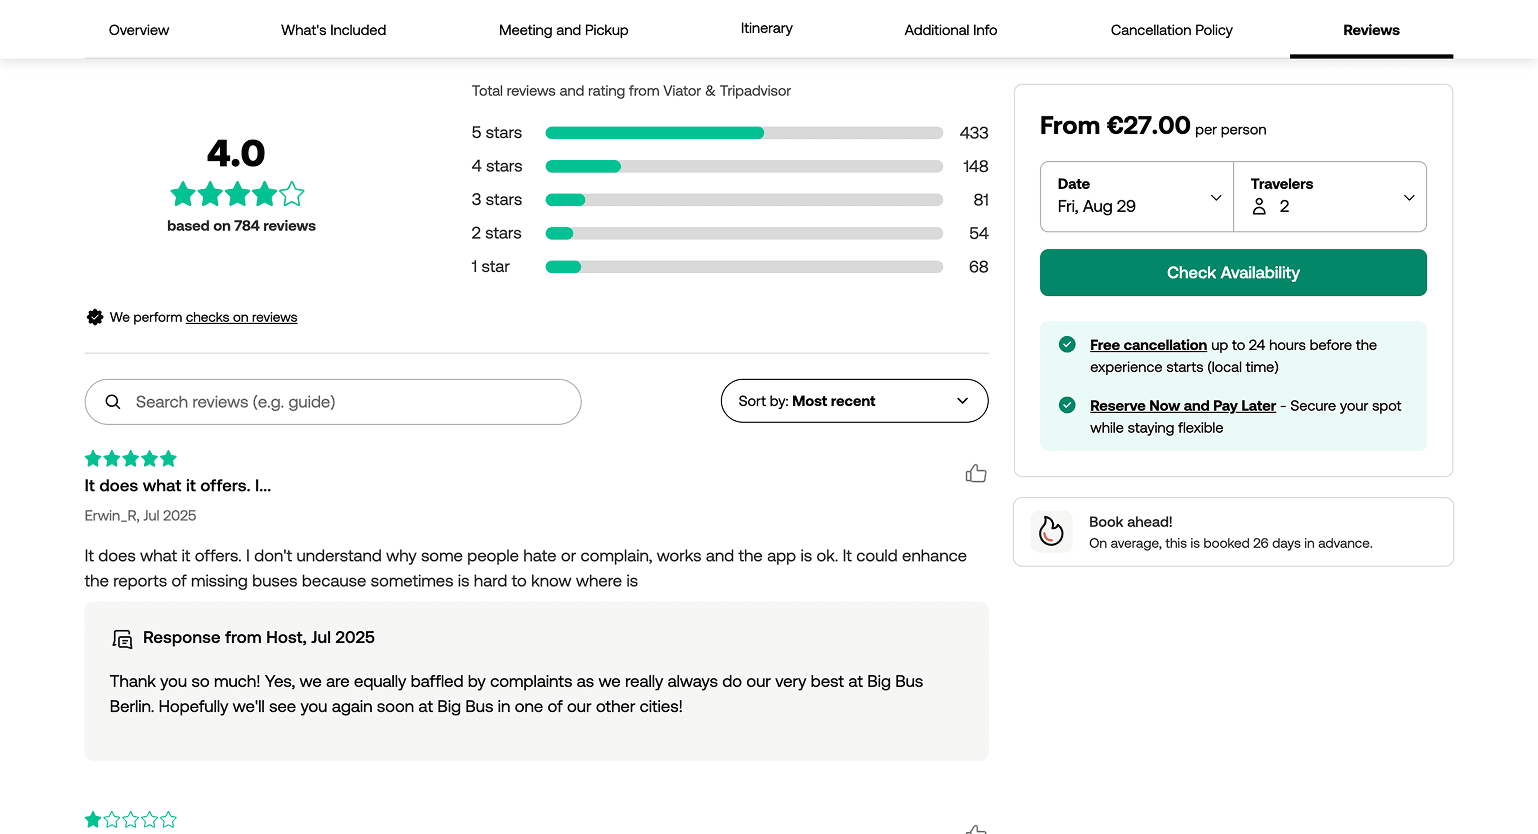1538x834 pixels.
Task: Open the Date dropdown showing Fri, Aug 29
Action: (1137, 197)
